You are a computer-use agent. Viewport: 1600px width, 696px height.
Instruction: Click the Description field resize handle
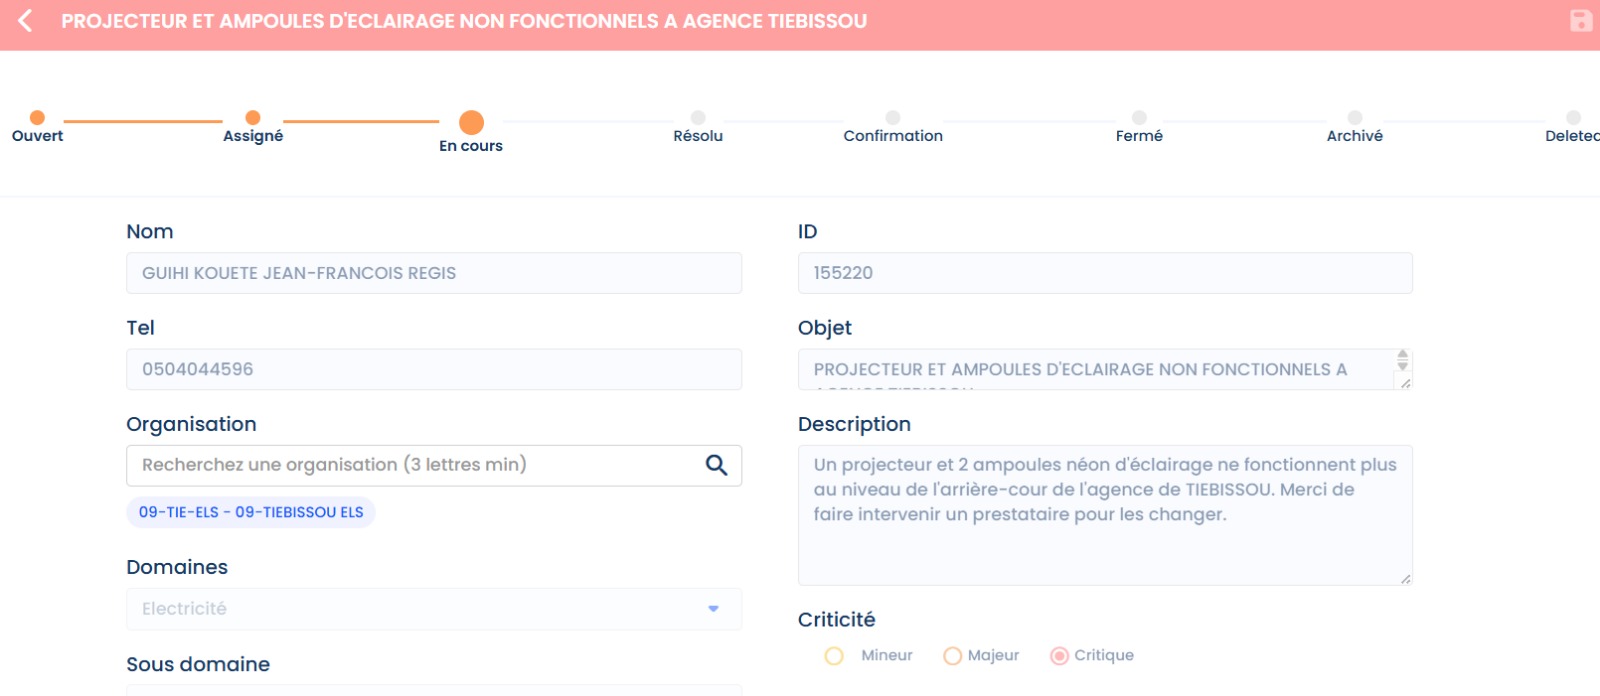[1405, 579]
